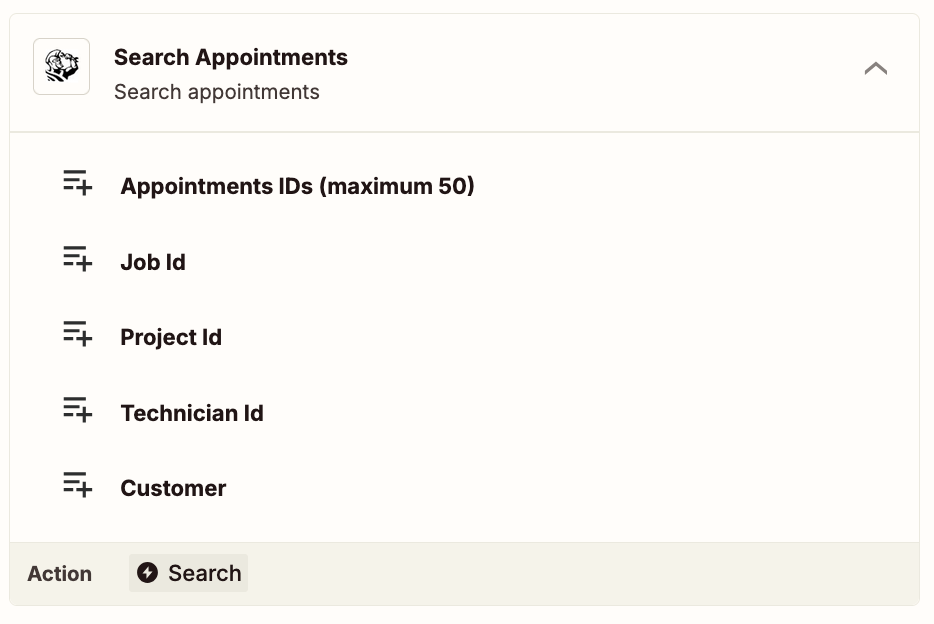Click the add-field icon next to Project Id

click(x=77, y=333)
